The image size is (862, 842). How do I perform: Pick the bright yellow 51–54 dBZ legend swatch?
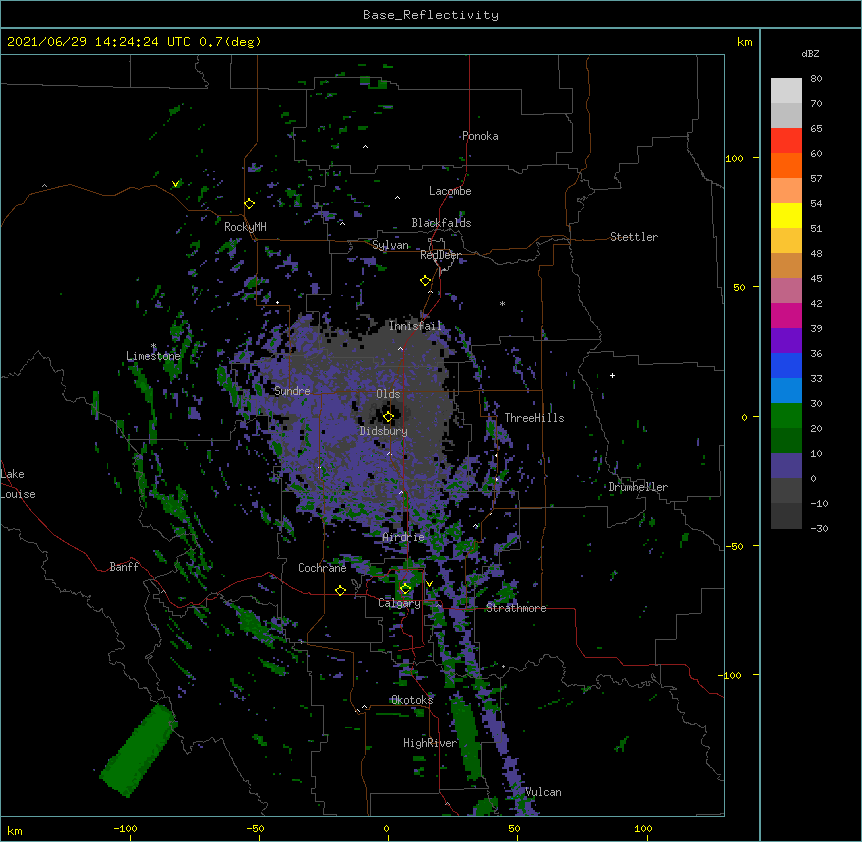pos(786,215)
